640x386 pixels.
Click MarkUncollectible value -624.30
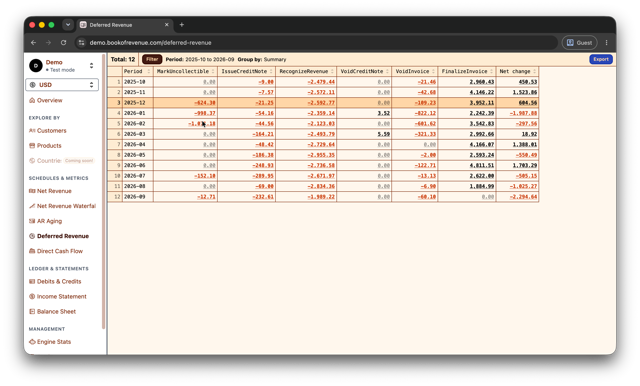click(205, 103)
